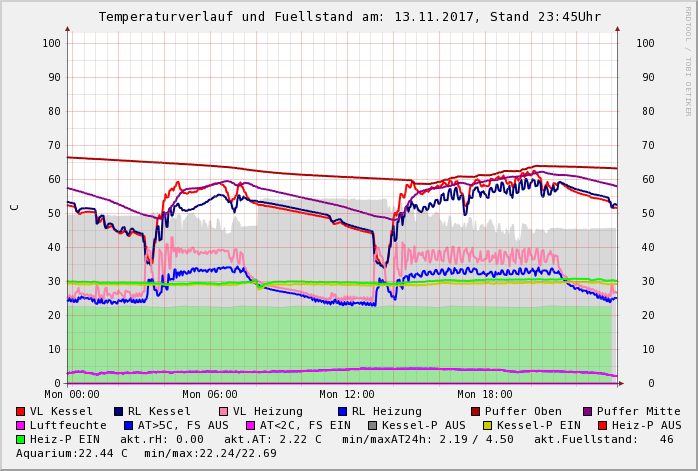
Task: Click the AT>5C, FS AUS legend swatch
Action: (128, 425)
